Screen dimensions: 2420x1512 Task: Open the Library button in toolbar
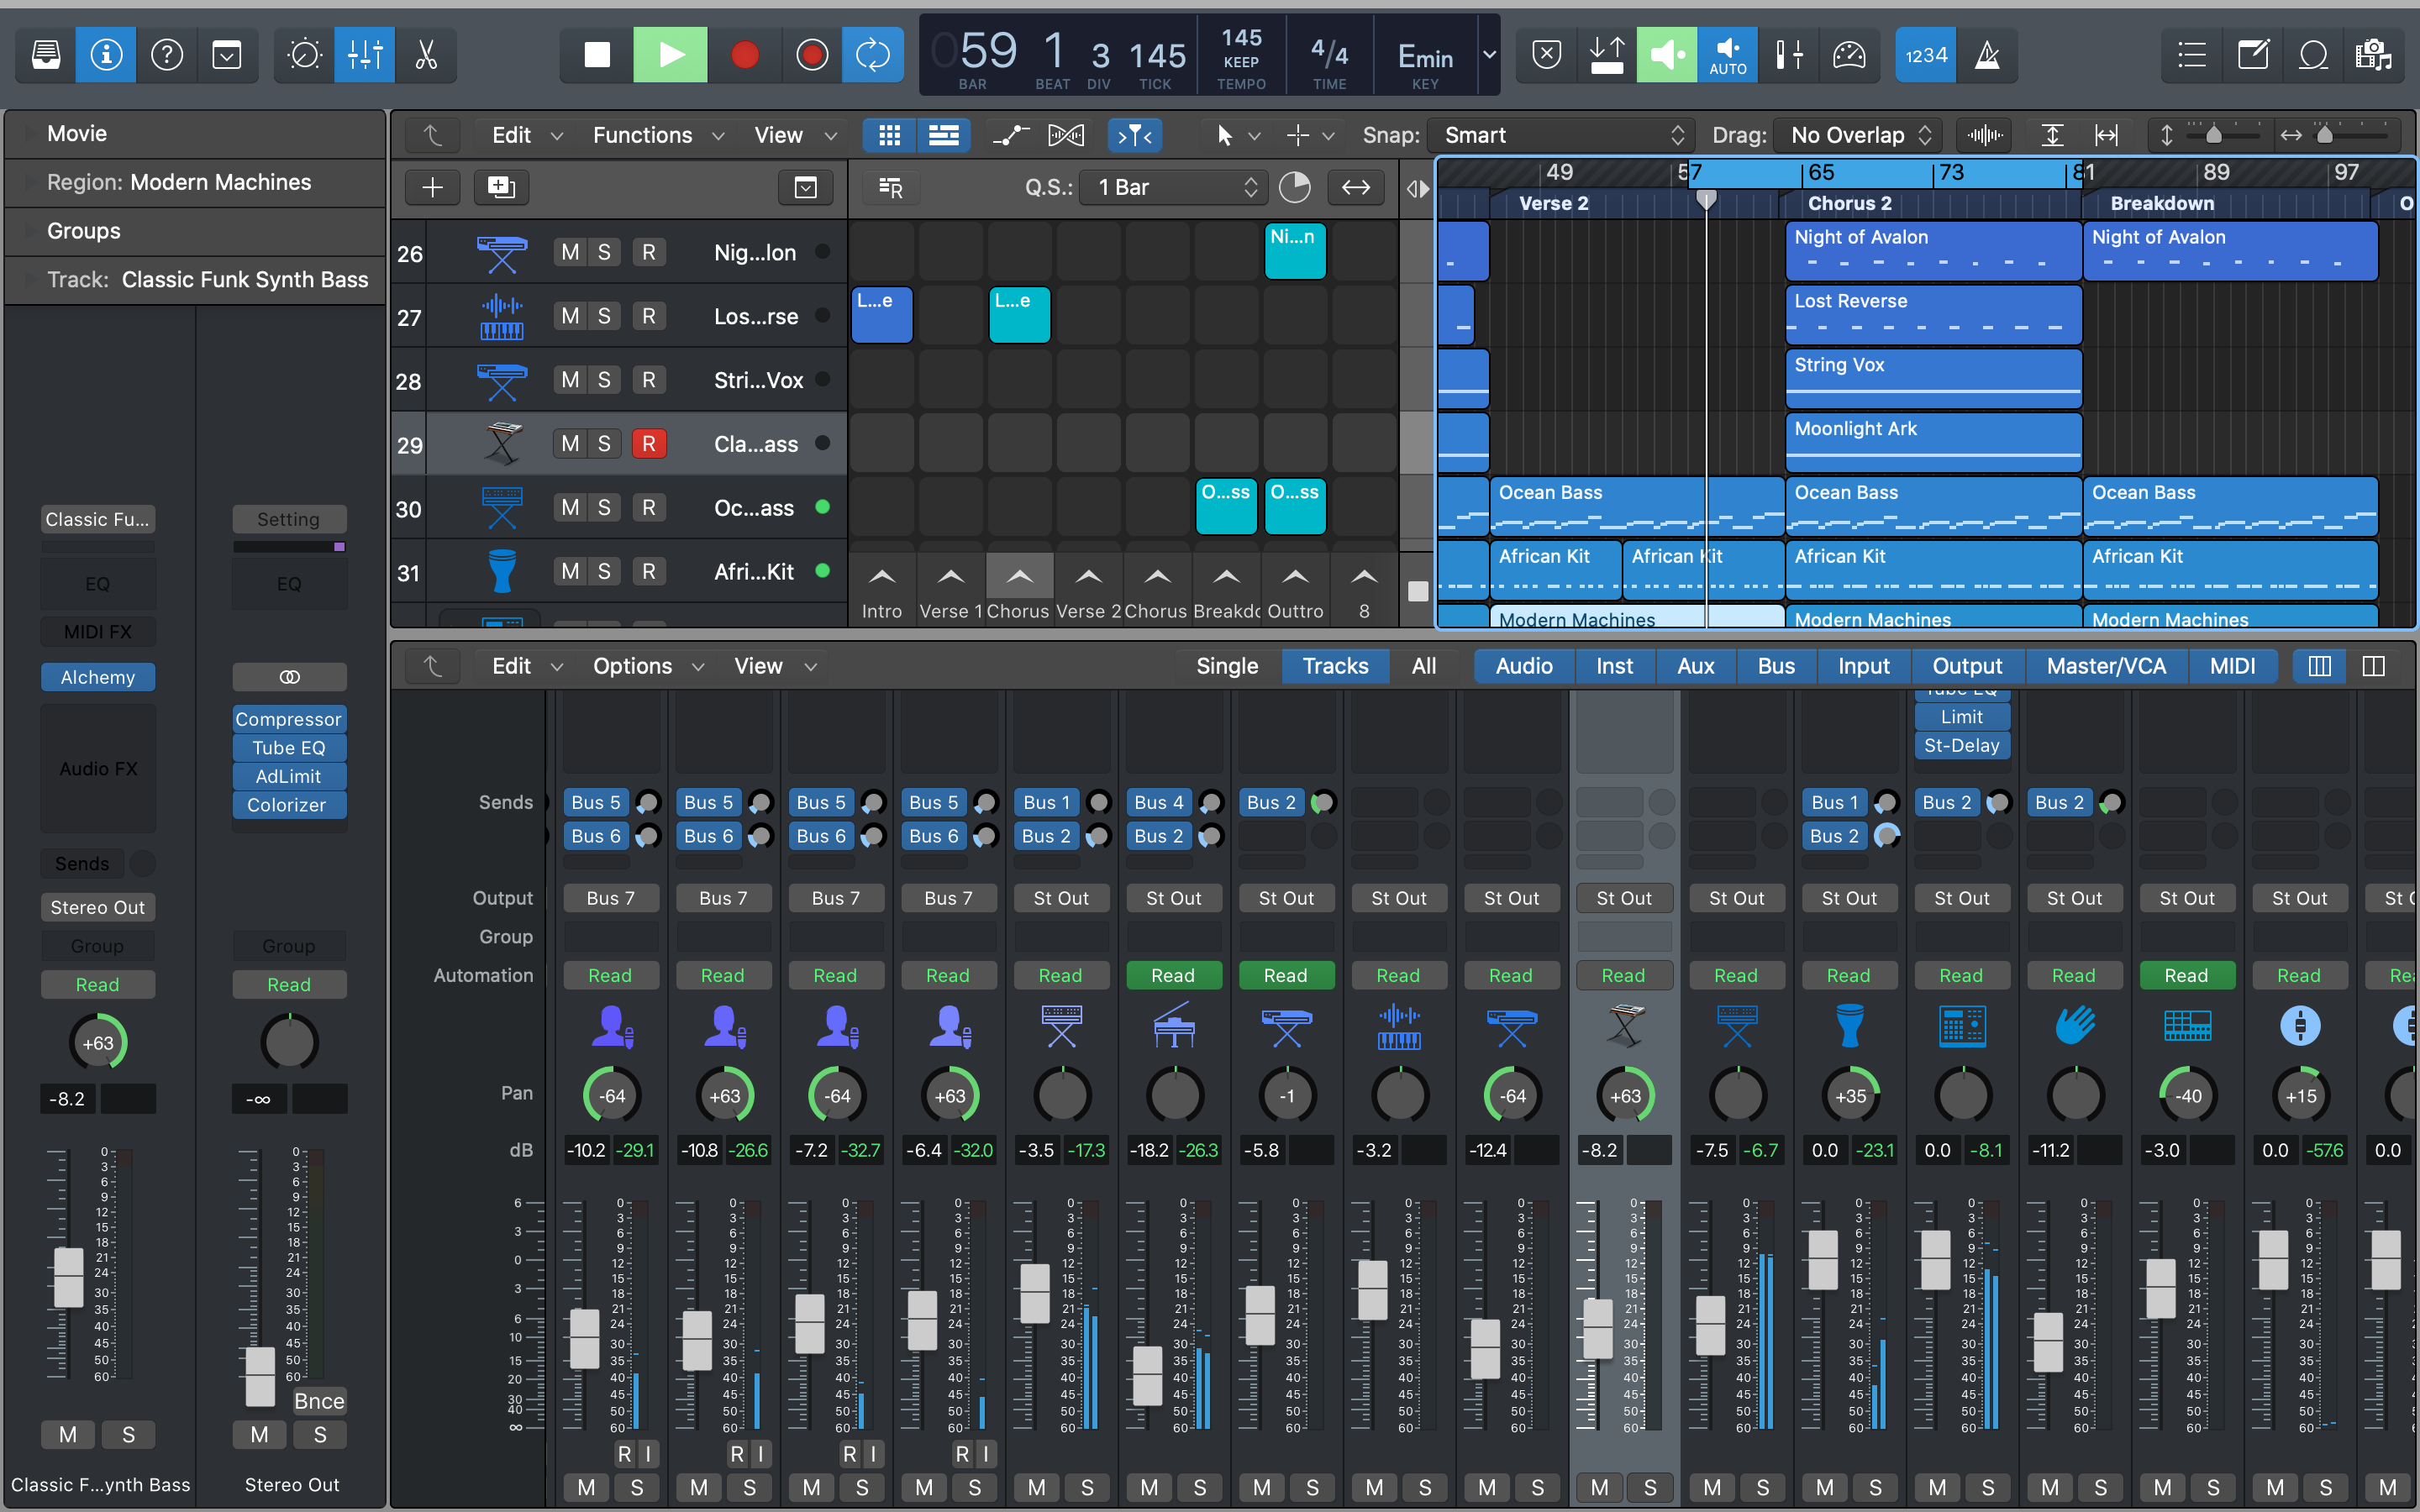pos(46,55)
